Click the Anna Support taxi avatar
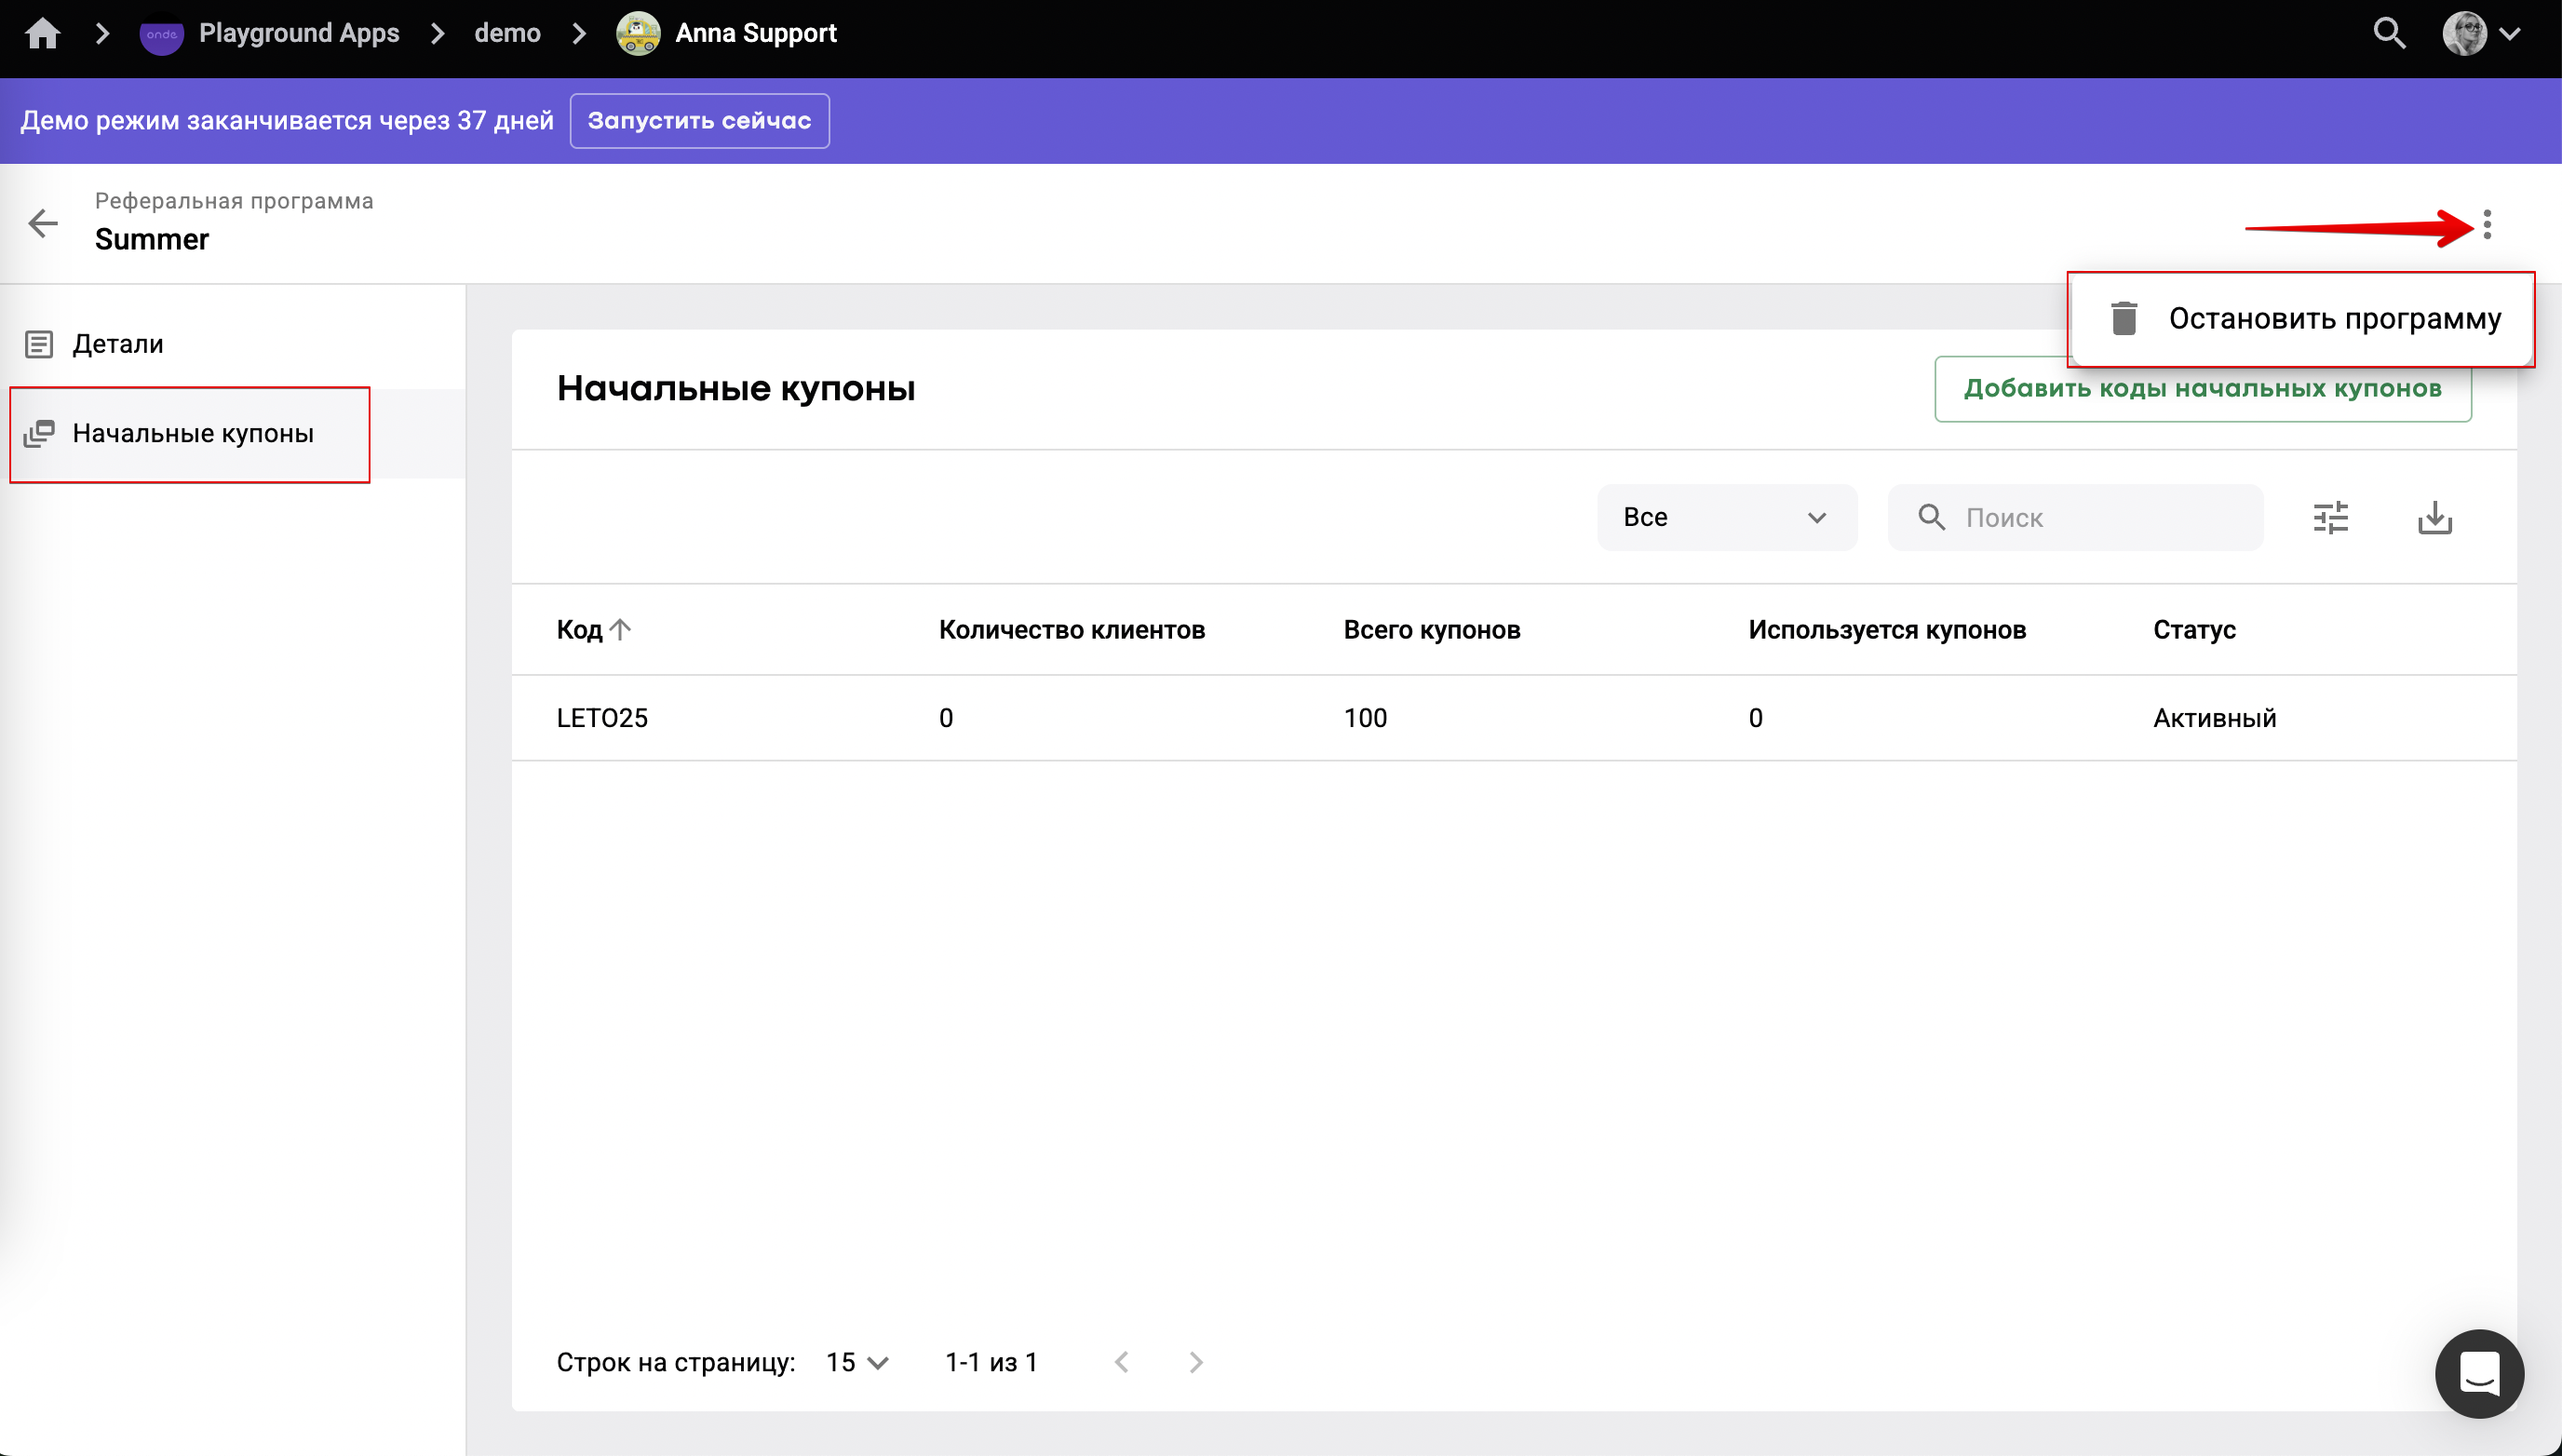 [638, 33]
